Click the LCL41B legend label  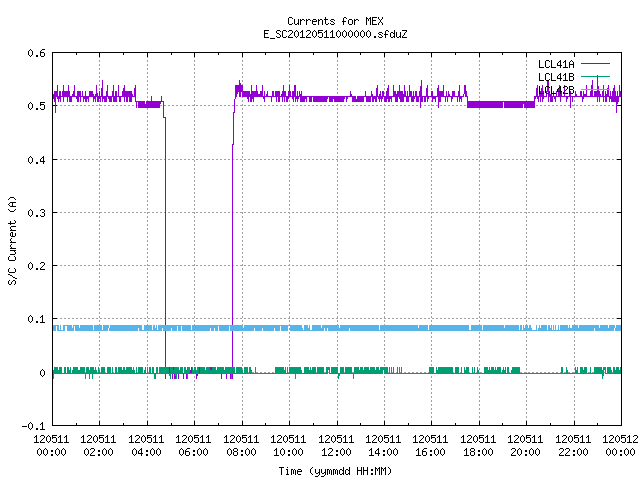click(556, 77)
